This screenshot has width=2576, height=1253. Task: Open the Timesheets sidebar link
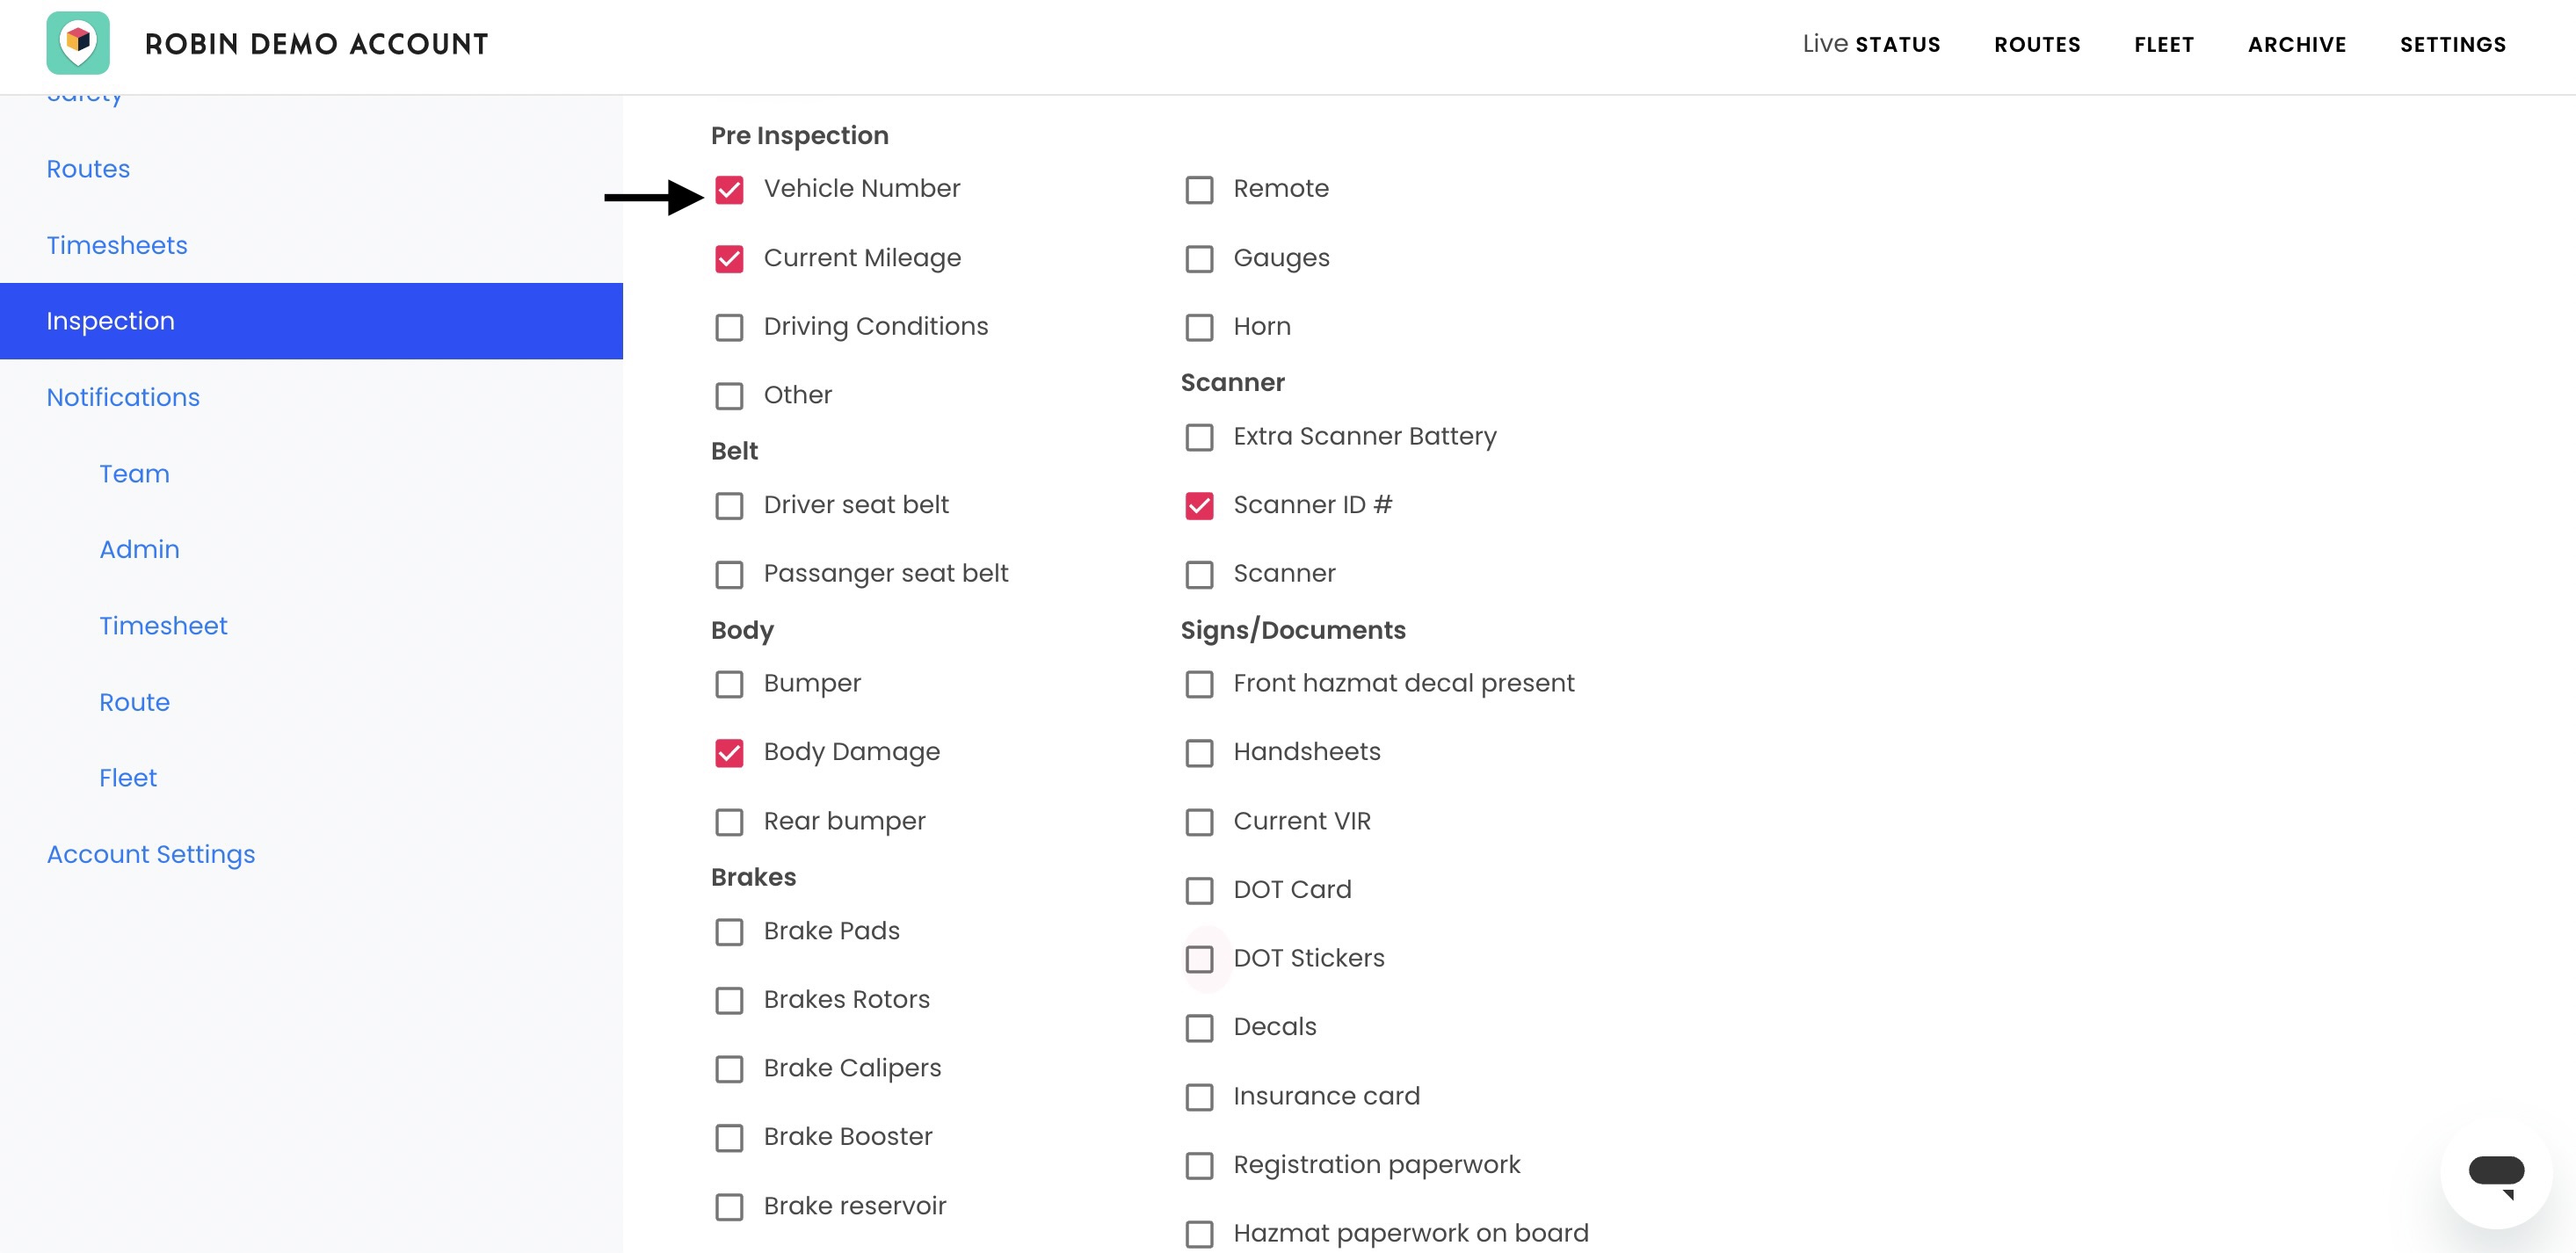coord(117,245)
